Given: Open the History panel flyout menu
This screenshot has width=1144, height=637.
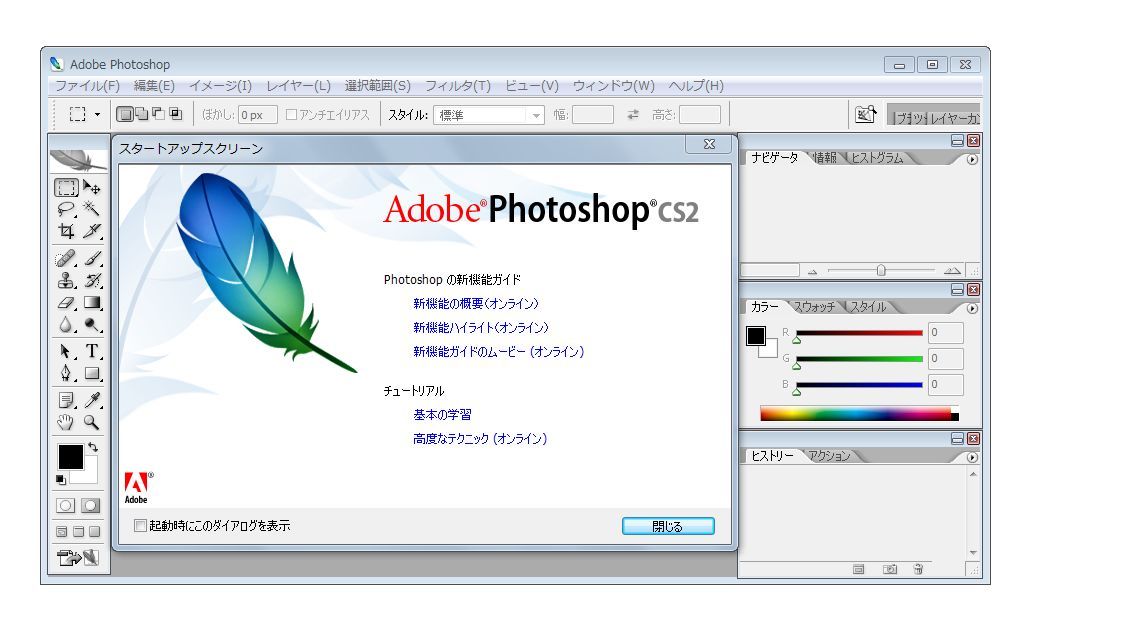Looking at the screenshot, I should 972,457.
